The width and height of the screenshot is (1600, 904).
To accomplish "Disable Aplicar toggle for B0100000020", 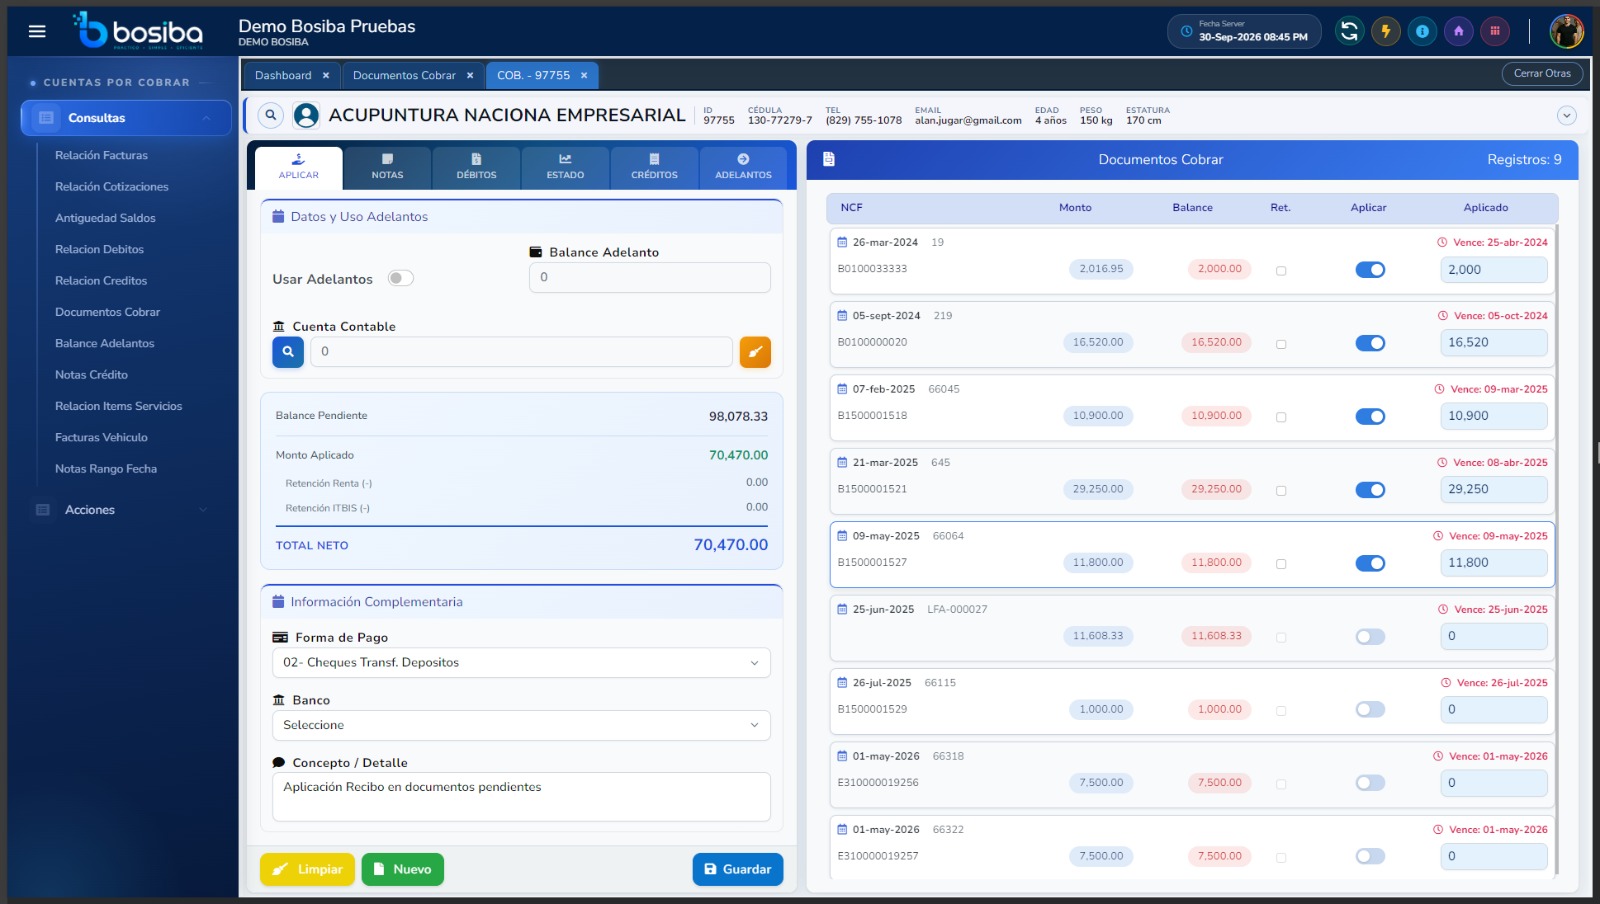I will [x=1370, y=343].
